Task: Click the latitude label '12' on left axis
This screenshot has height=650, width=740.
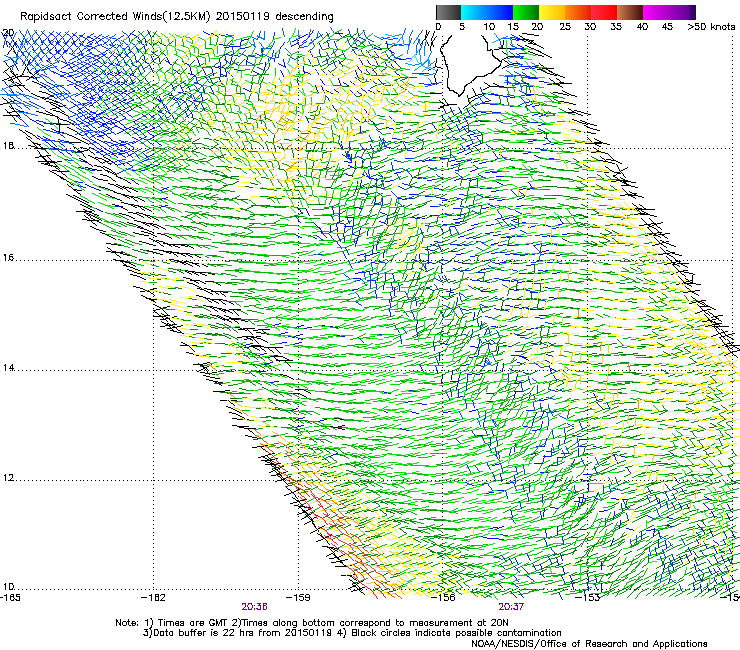Action: click(x=8, y=478)
